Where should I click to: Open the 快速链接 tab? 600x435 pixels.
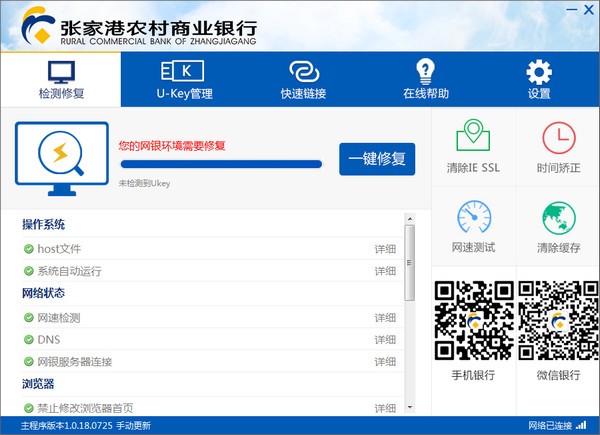[303, 80]
